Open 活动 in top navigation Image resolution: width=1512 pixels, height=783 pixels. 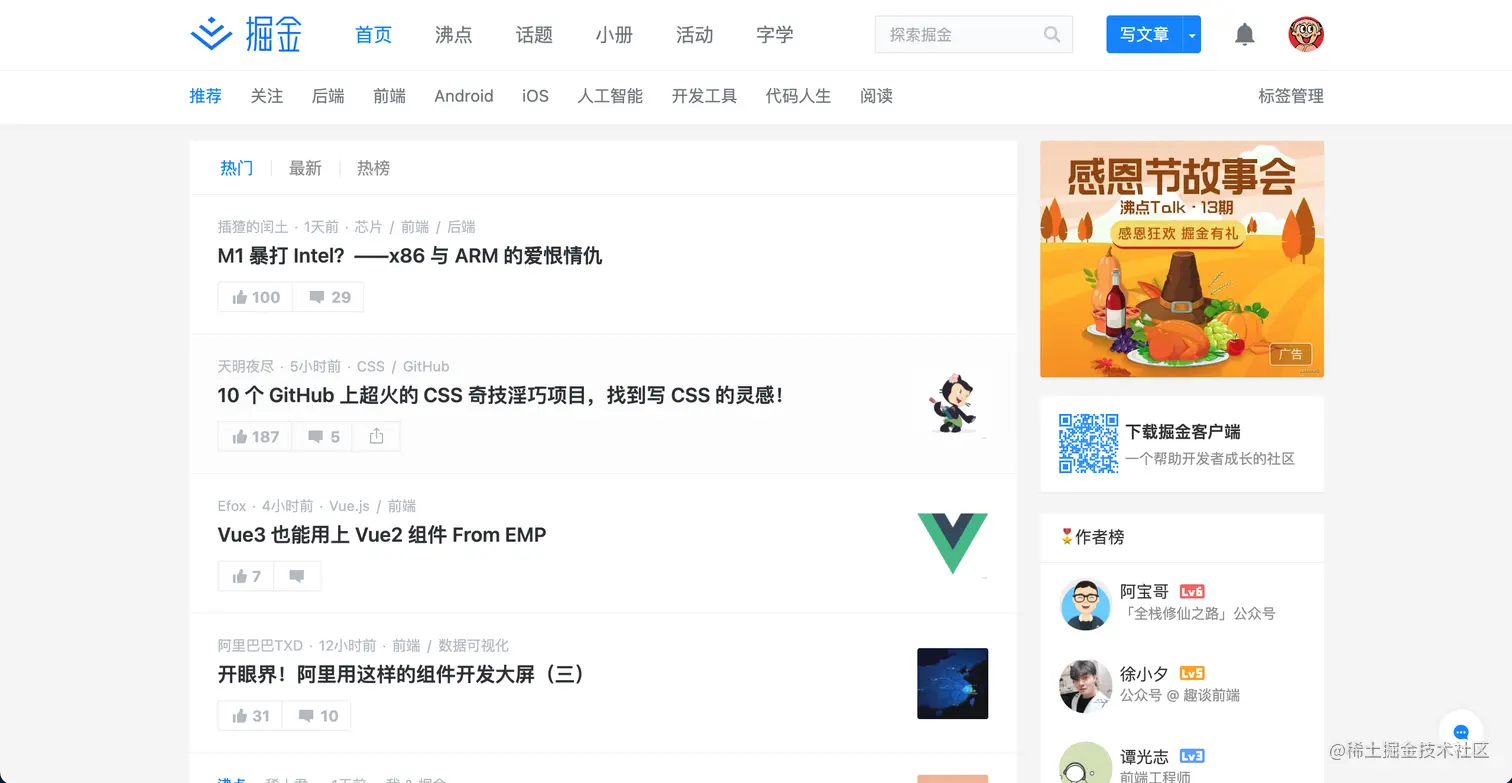pyautogui.click(x=694, y=35)
